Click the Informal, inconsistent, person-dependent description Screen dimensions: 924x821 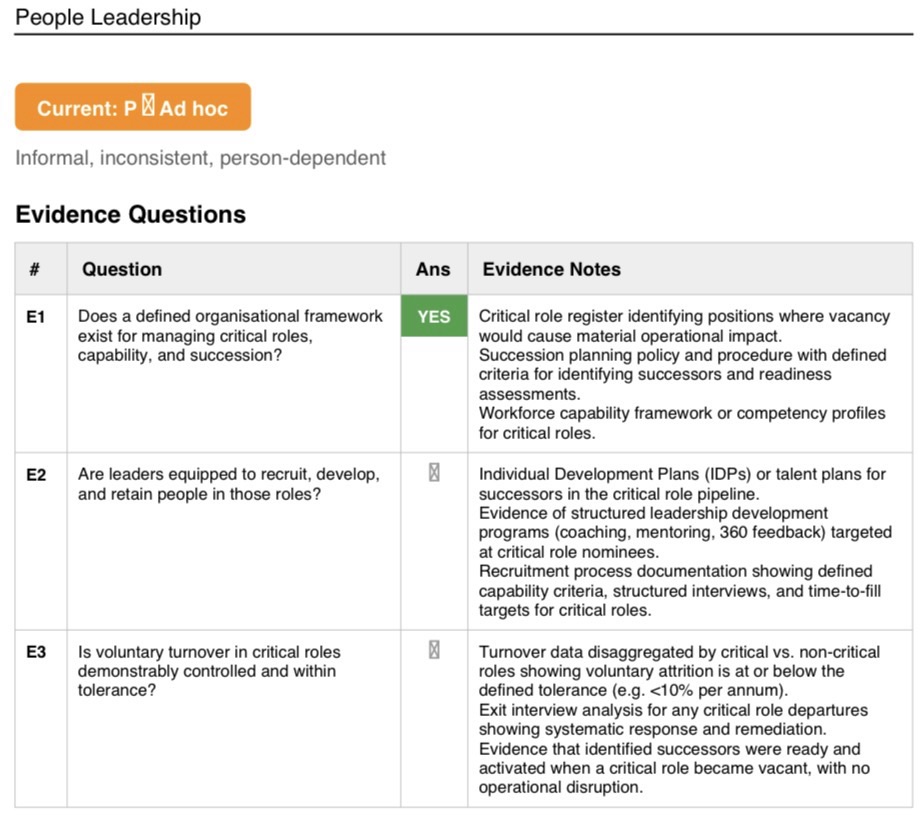click(200, 158)
